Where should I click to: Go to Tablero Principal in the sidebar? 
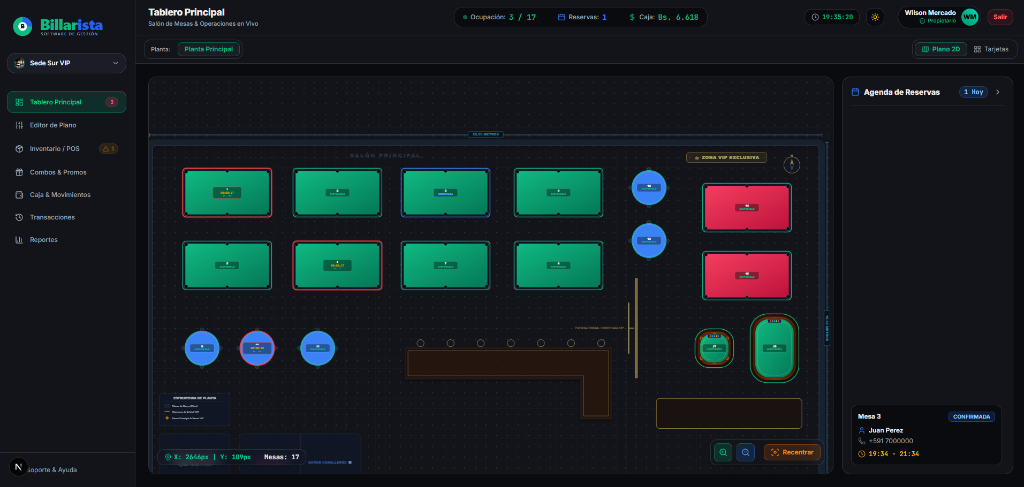point(67,102)
